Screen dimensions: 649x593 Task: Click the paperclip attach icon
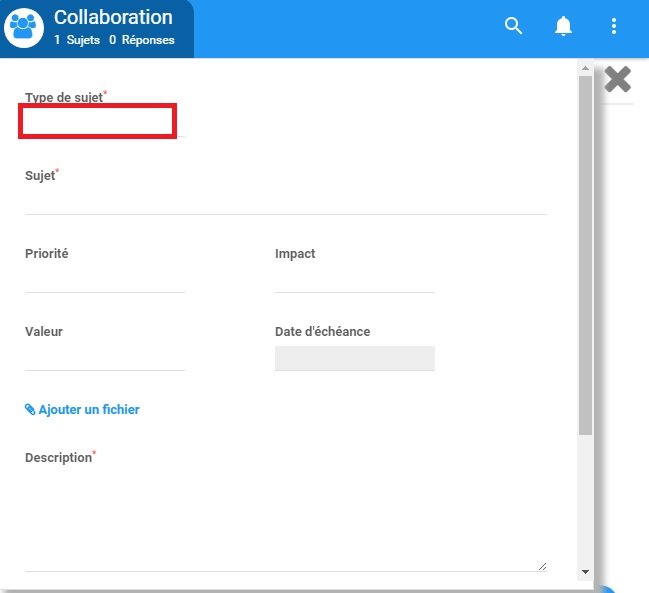(x=30, y=410)
